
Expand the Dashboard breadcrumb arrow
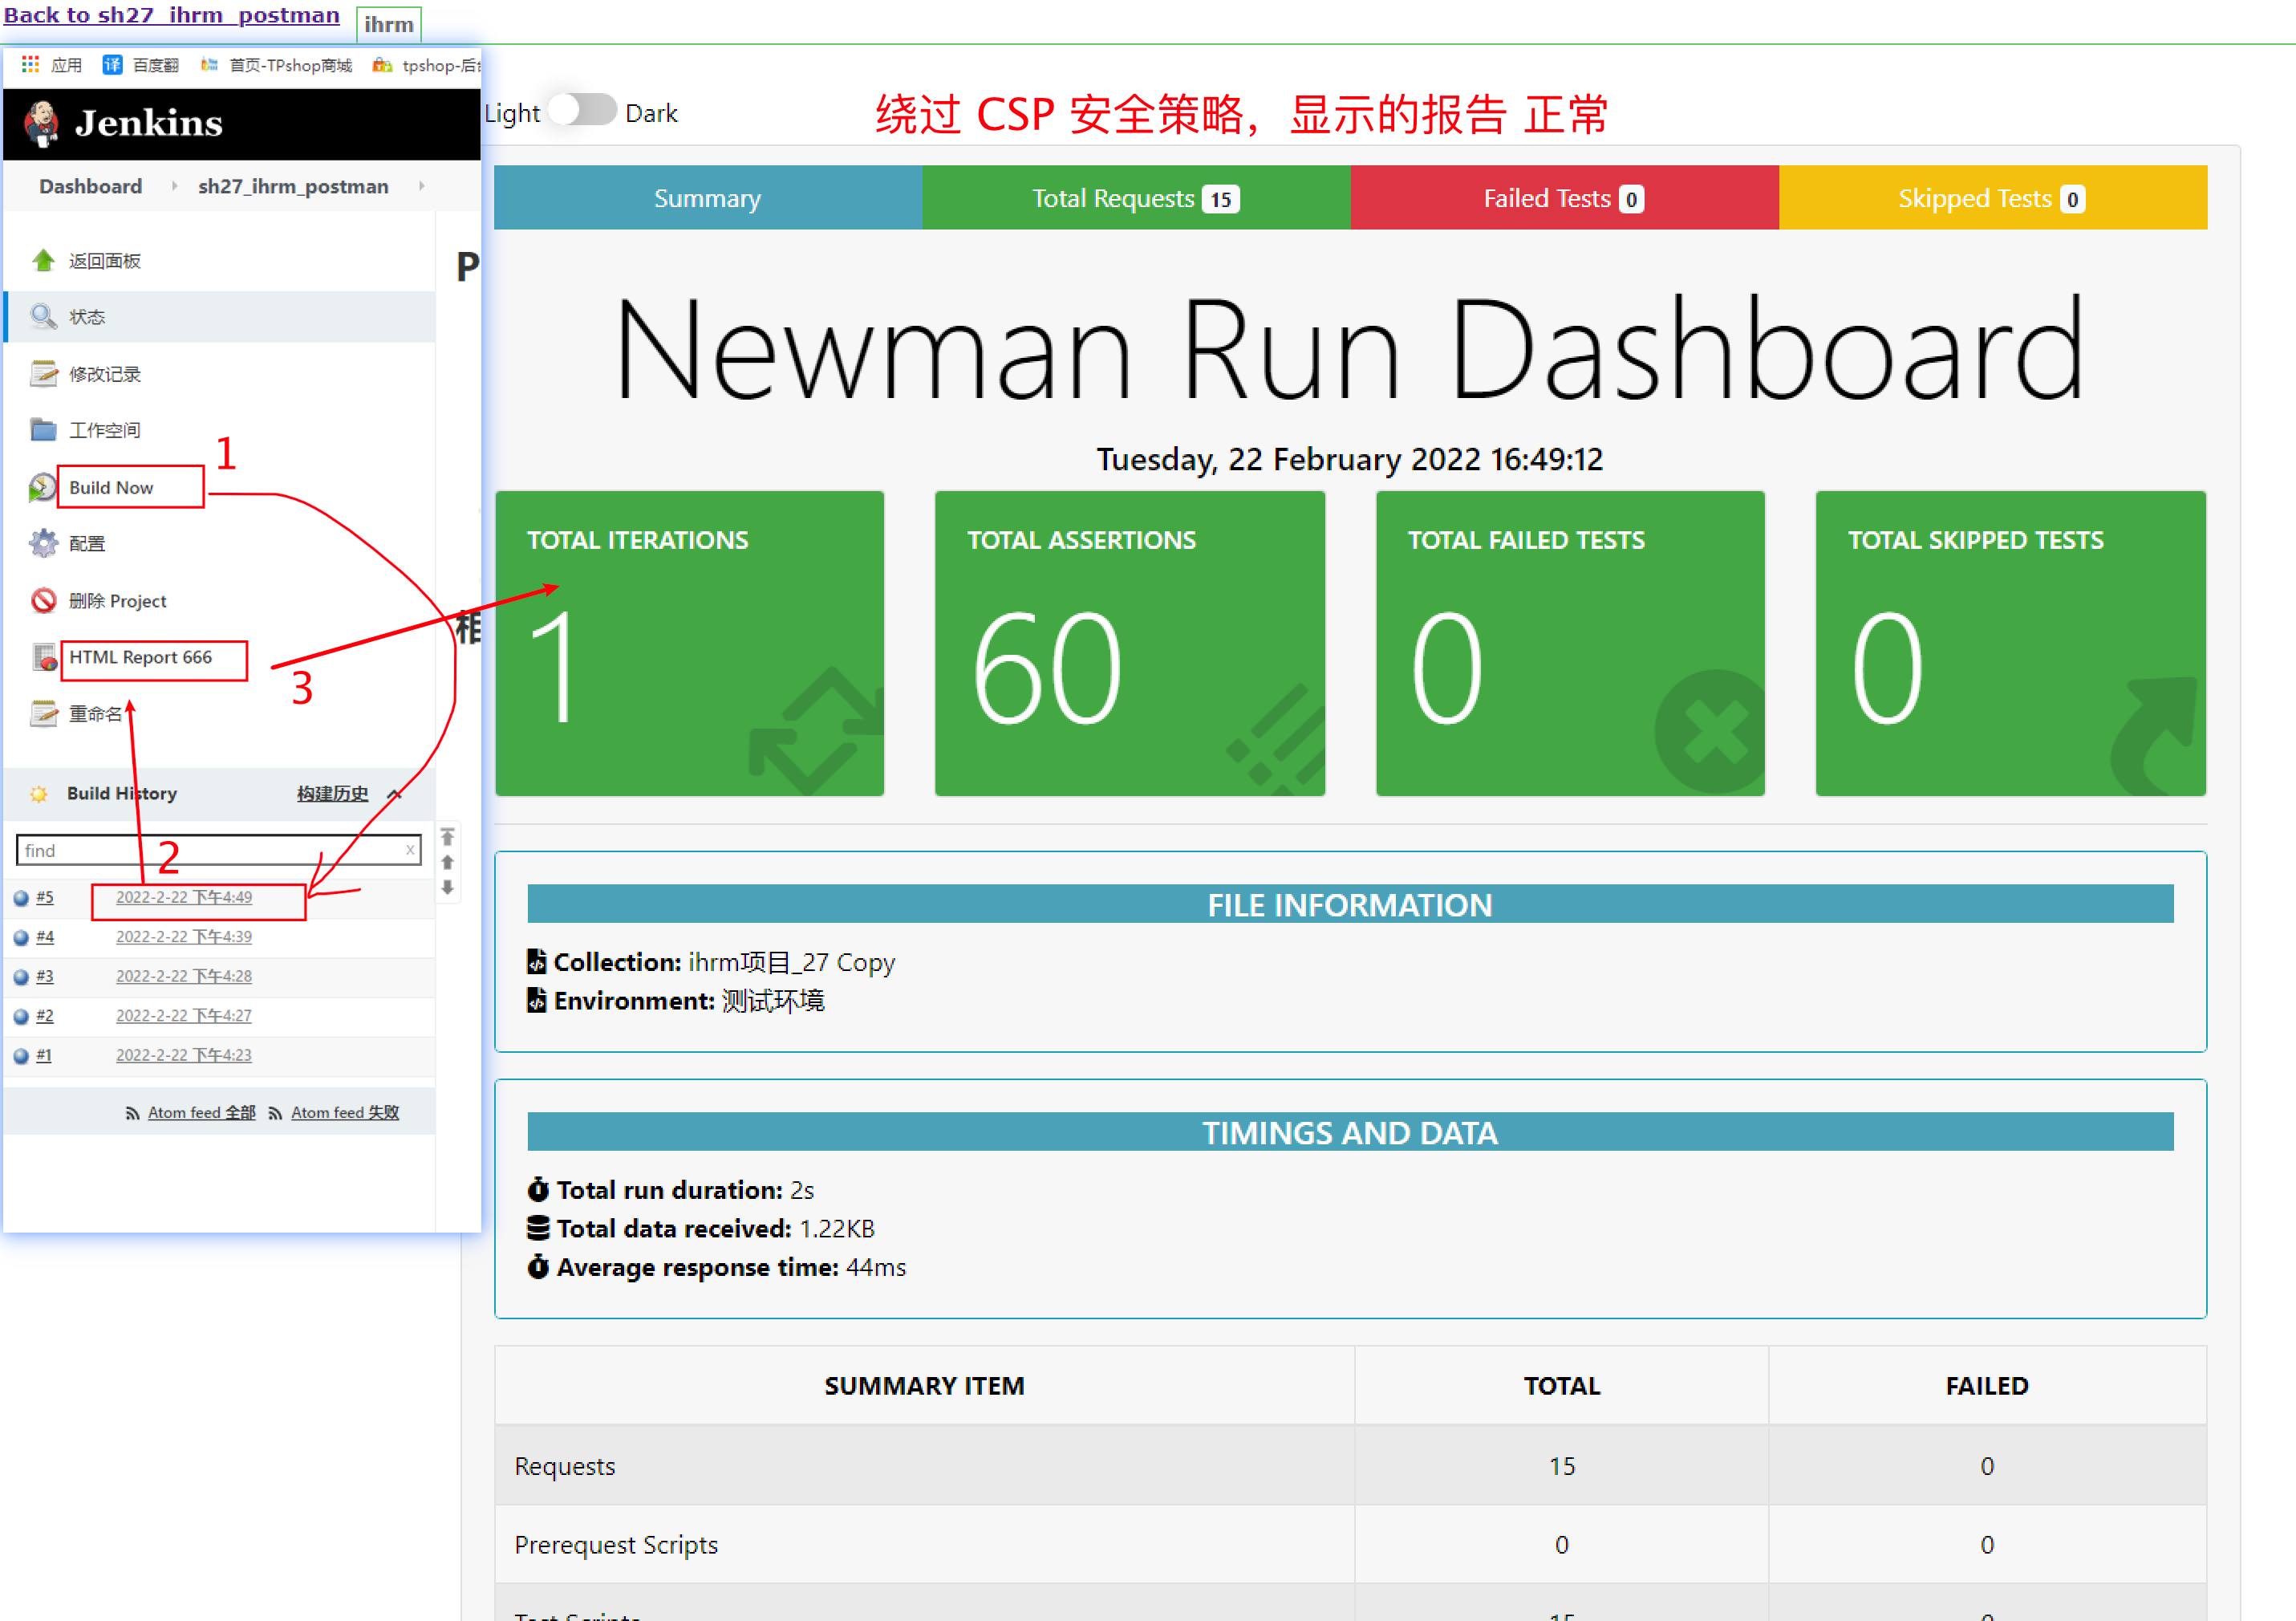(x=174, y=186)
